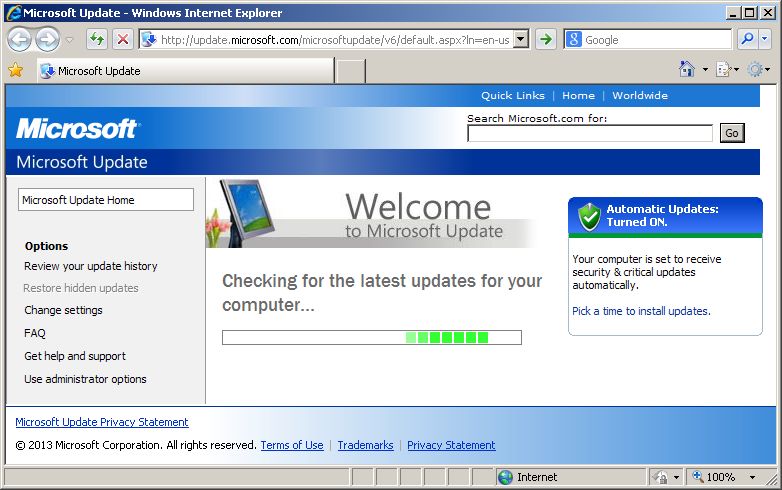The height and width of the screenshot is (490, 782).
Task: Click the Internet Explorer title bar icon
Action: tap(14, 12)
